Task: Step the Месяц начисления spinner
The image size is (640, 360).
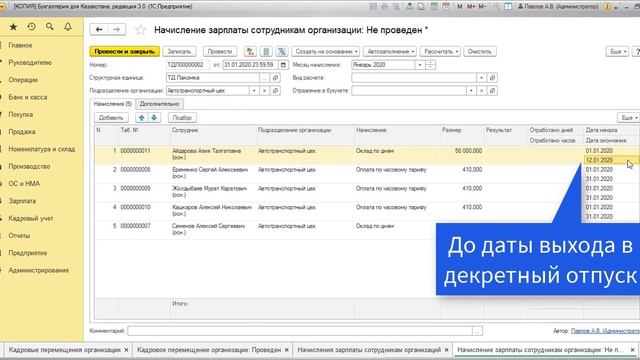Action: tap(430, 64)
